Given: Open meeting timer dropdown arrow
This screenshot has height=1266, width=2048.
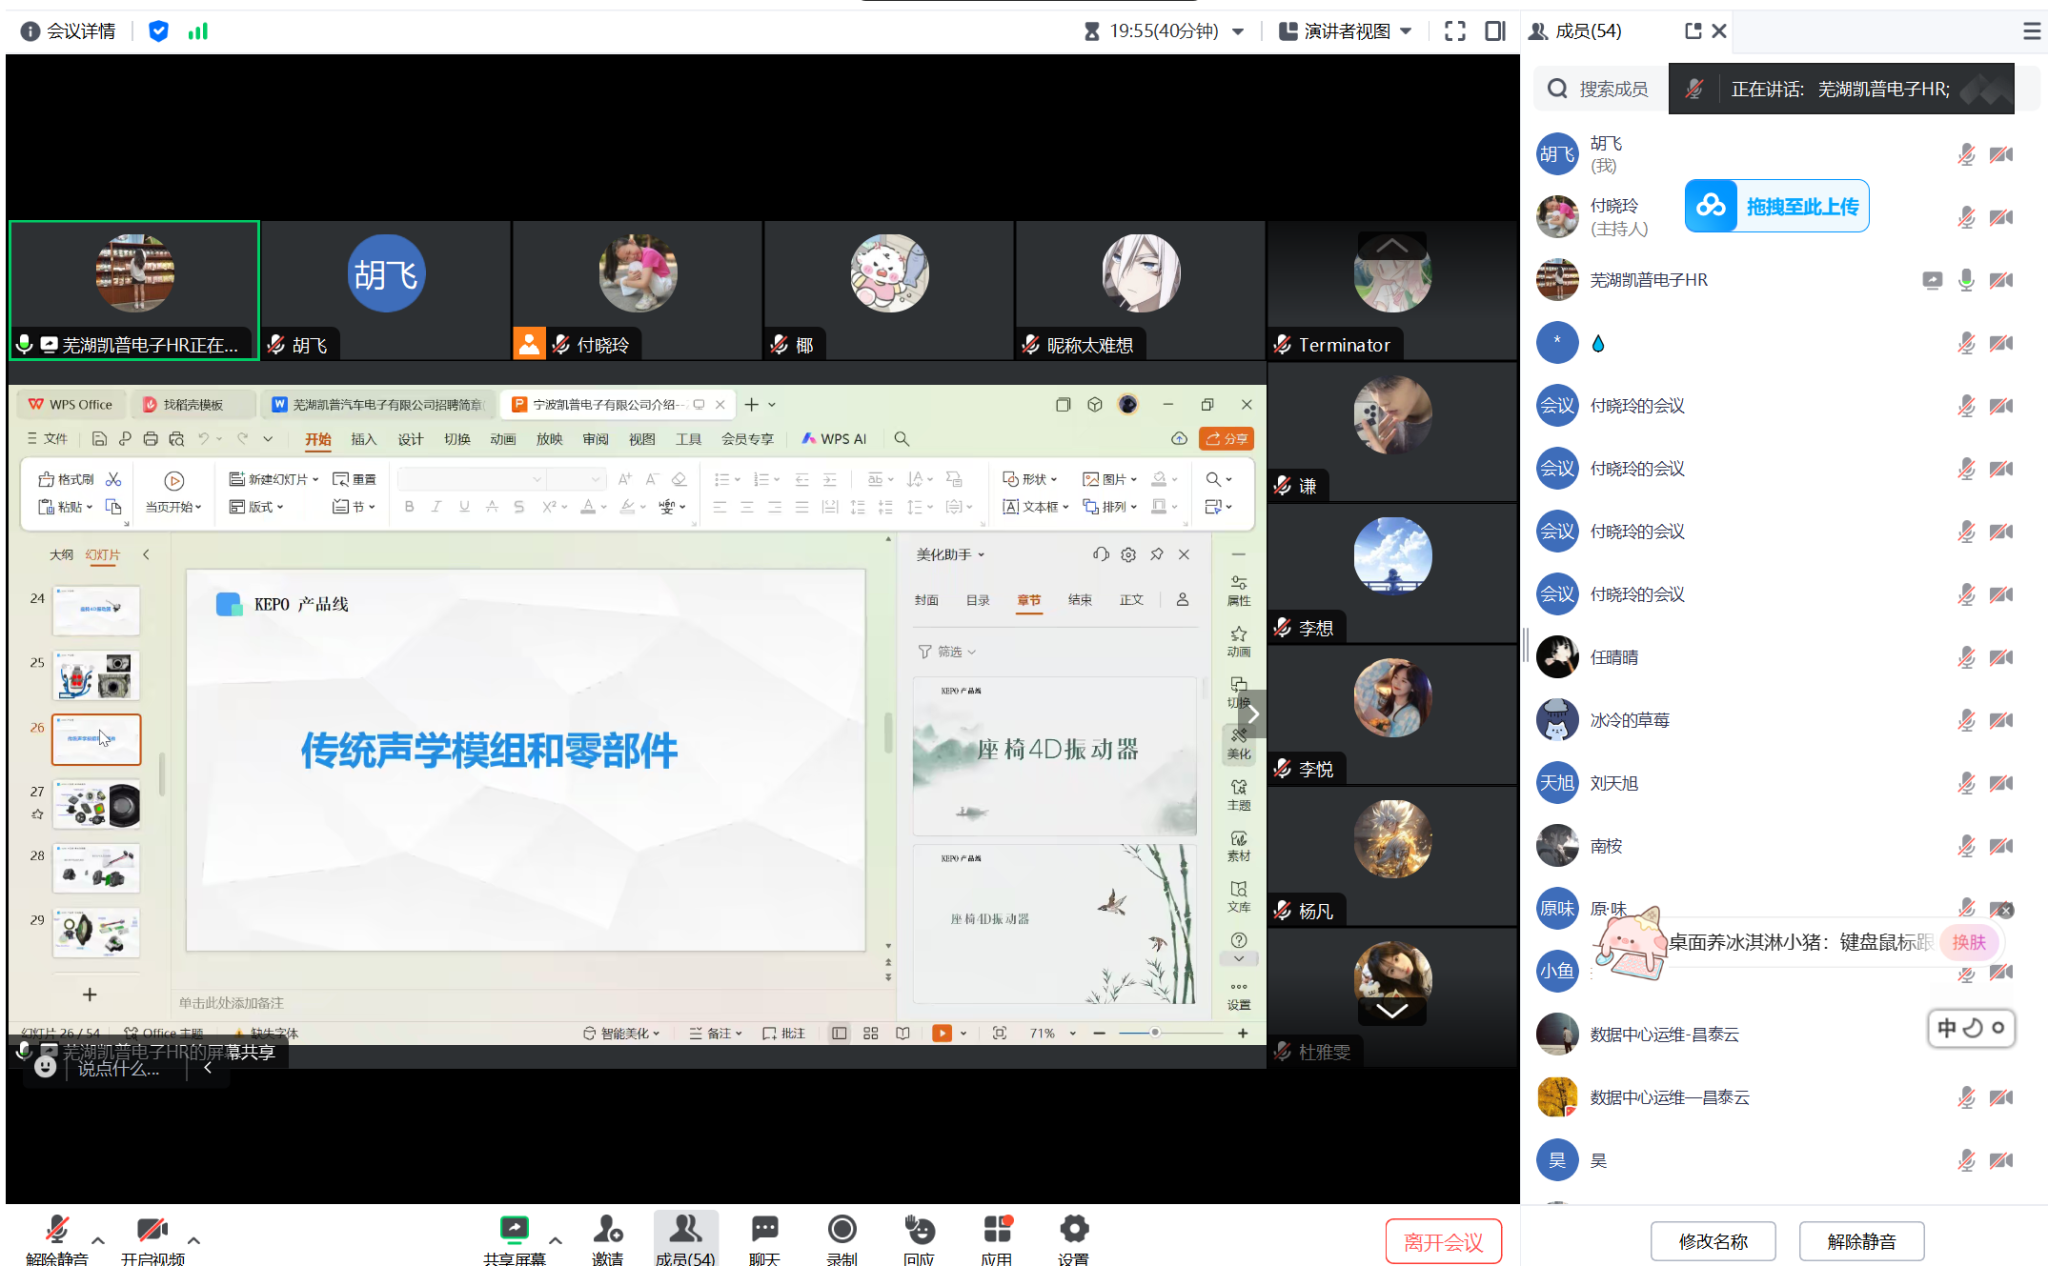Looking at the screenshot, I should 1238,32.
